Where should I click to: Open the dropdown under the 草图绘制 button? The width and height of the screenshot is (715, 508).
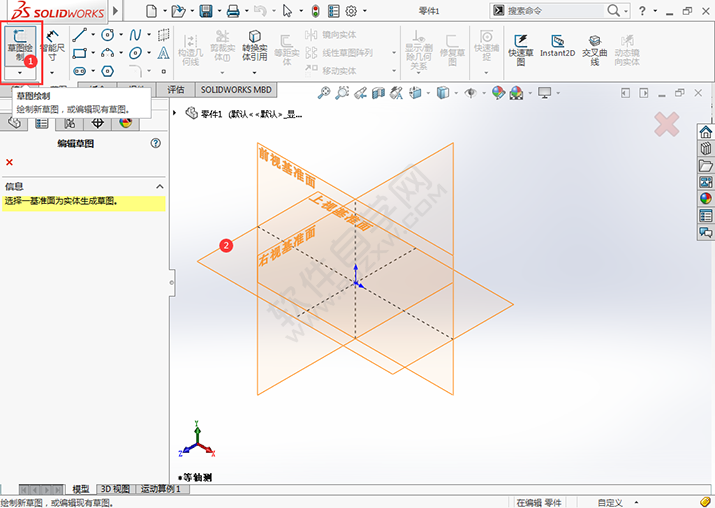pos(20,73)
